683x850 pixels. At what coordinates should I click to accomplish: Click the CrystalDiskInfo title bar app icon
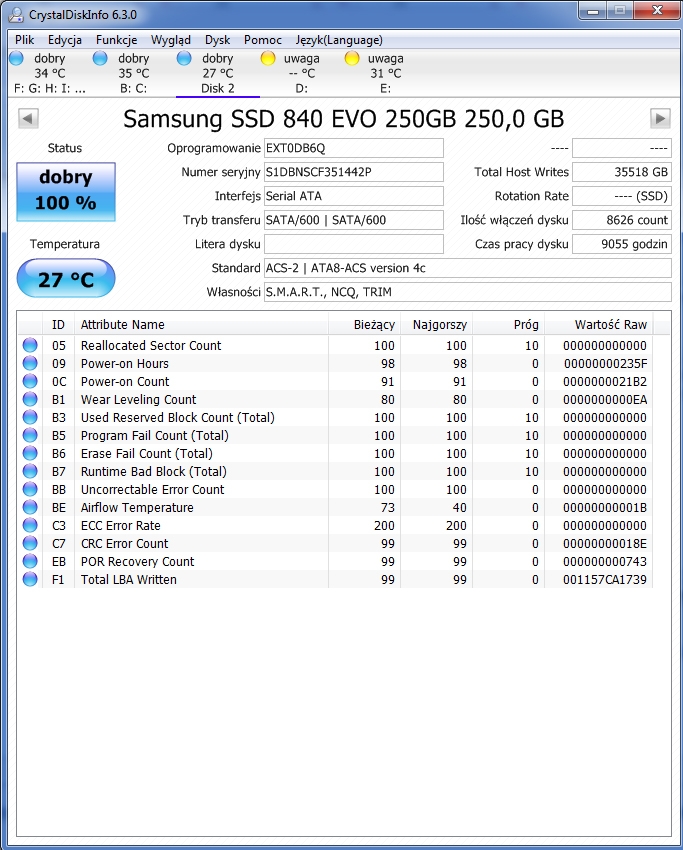(x=16, y=14)
